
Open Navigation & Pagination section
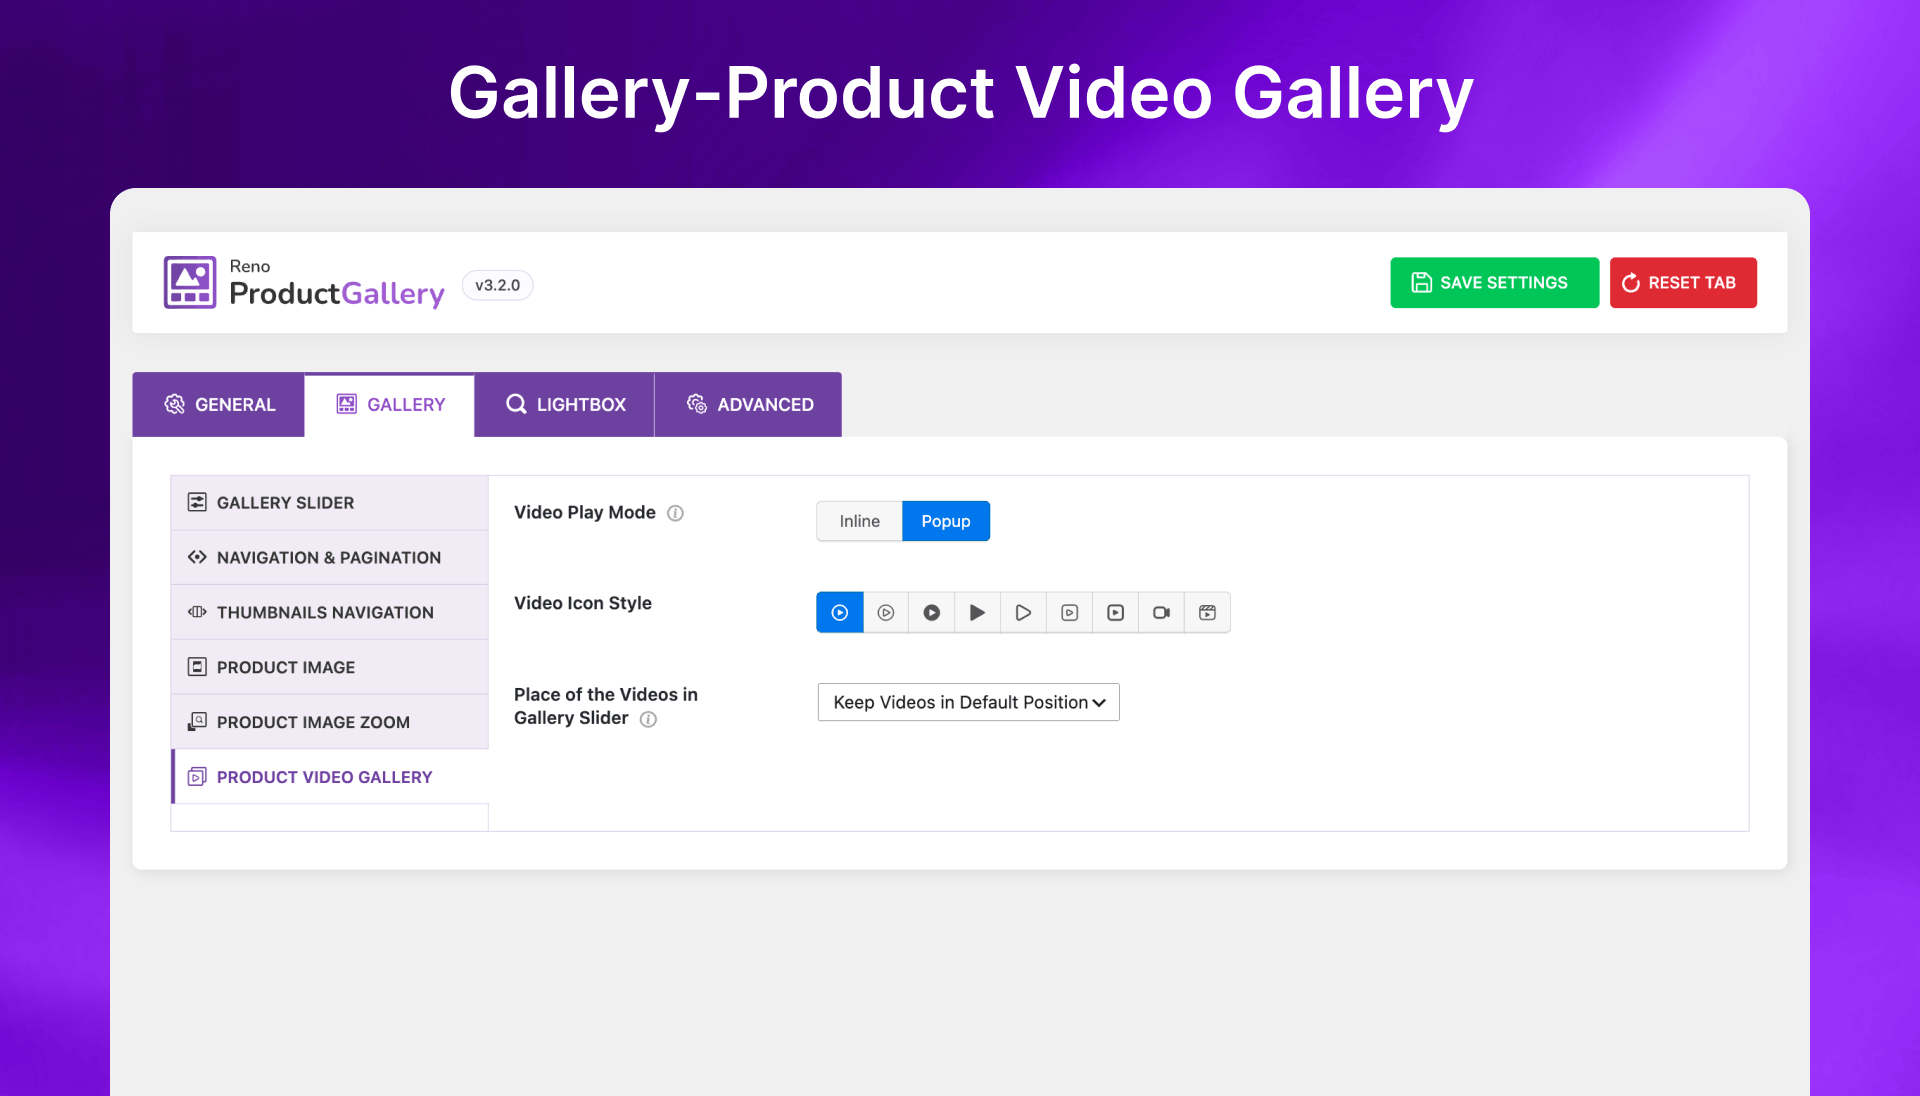point(330,557)
